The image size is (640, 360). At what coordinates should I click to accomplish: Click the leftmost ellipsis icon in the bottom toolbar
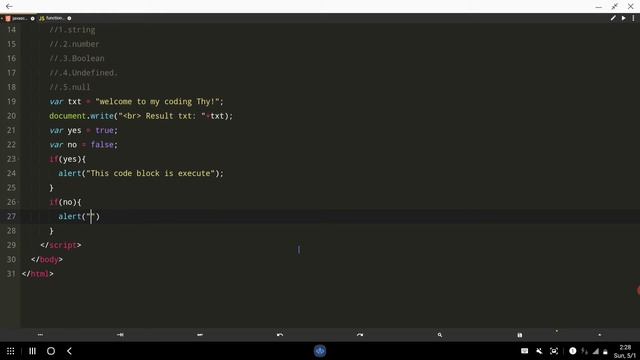40,335
